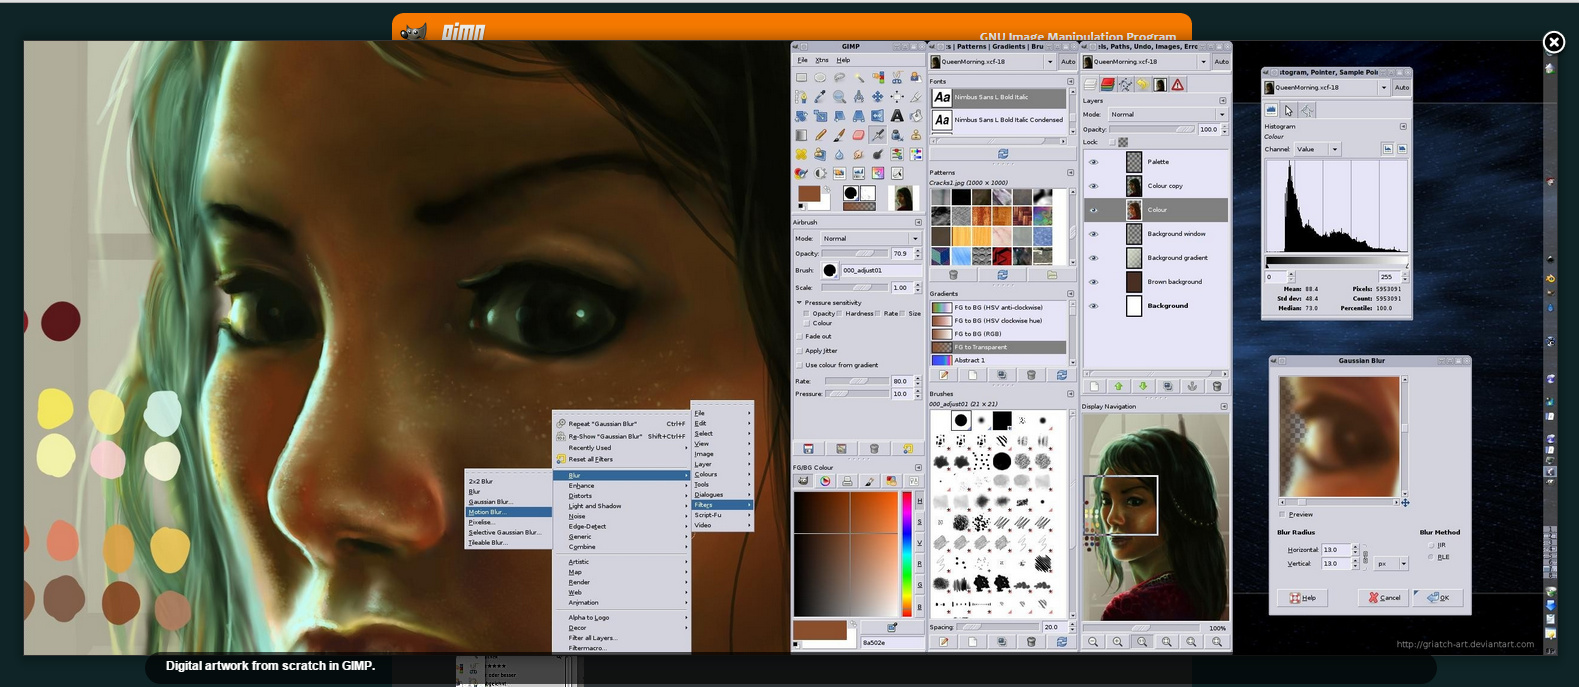
Task: Open the Airbrush Mode dropdown
Action: 870,239
